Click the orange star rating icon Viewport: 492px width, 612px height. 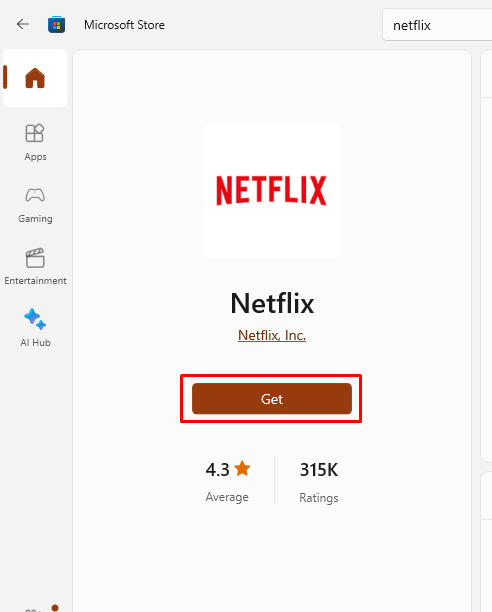click(242, 468)
